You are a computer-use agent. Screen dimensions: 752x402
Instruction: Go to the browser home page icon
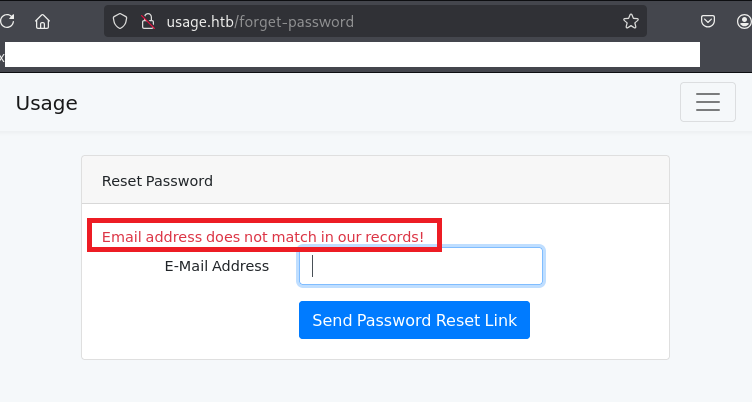(42, 21)
